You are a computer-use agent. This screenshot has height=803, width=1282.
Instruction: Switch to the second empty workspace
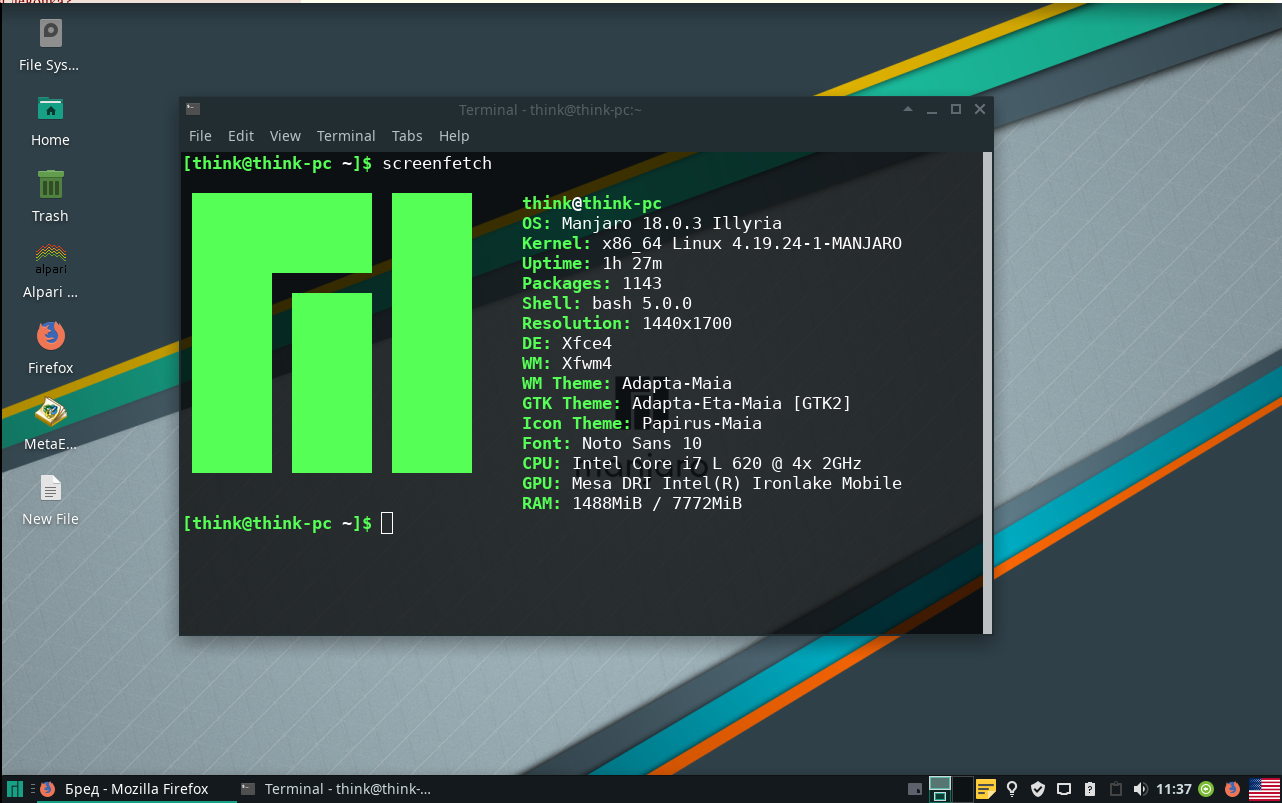963,789
